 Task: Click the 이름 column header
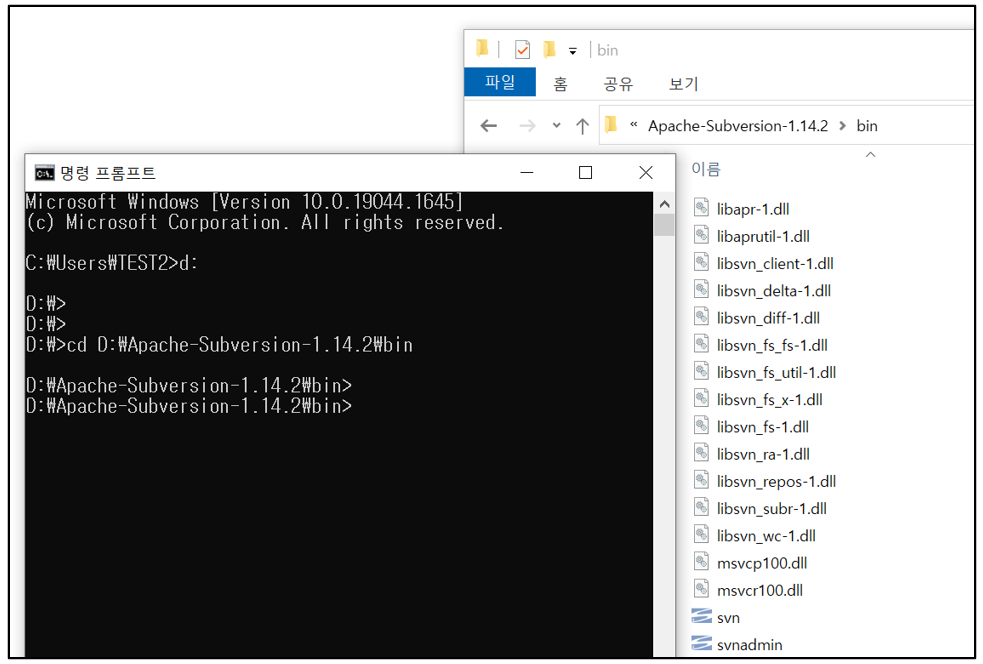706,169
